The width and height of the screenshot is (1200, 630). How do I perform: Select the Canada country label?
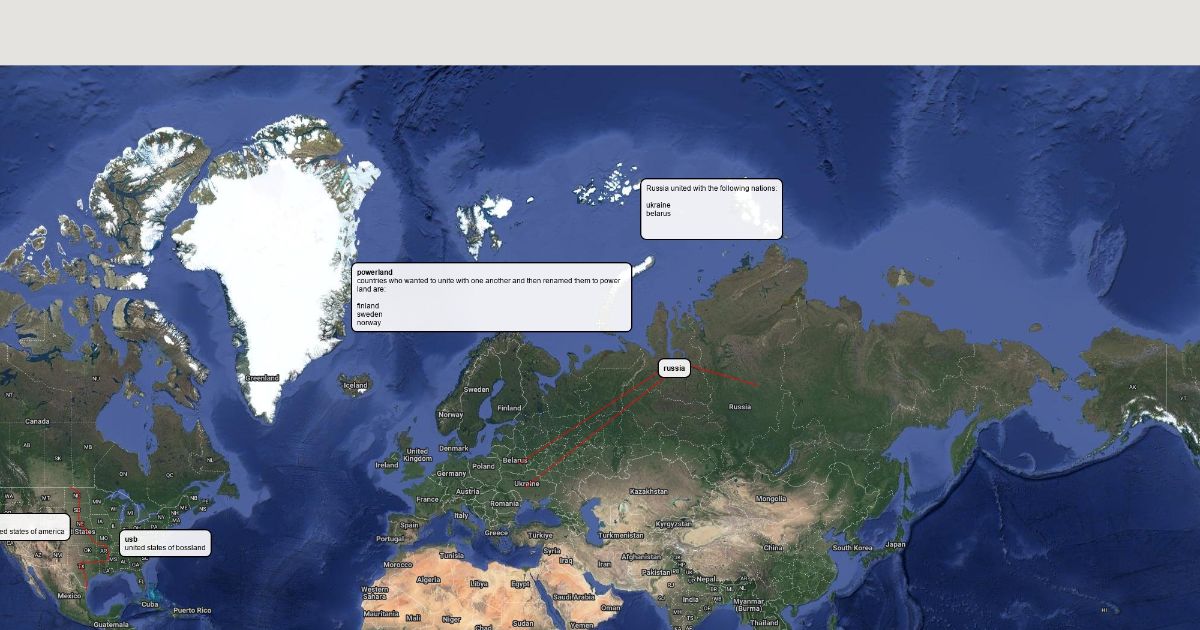click(37, 421)
